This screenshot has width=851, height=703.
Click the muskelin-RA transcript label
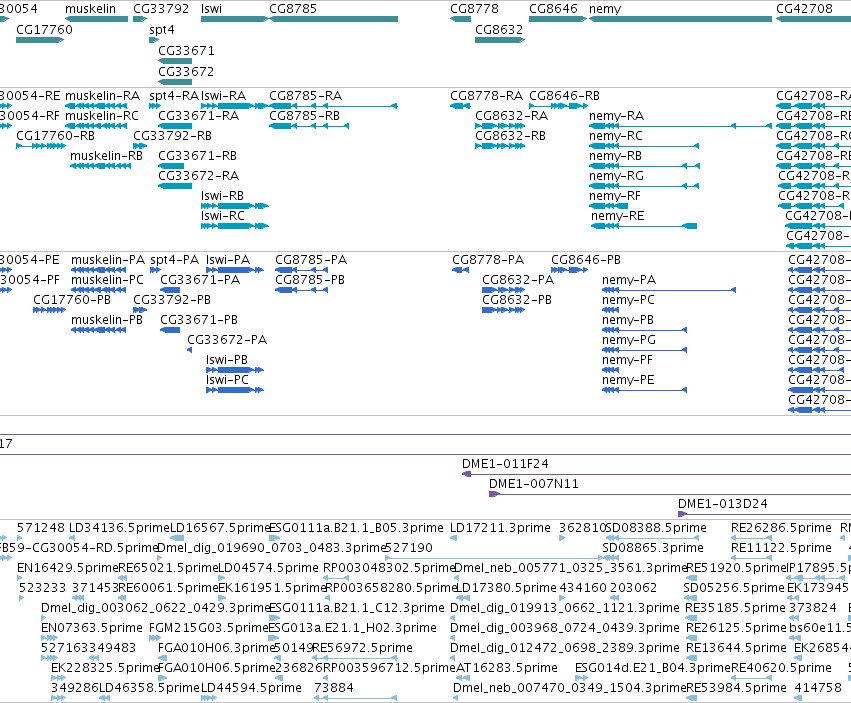point(103,96)
